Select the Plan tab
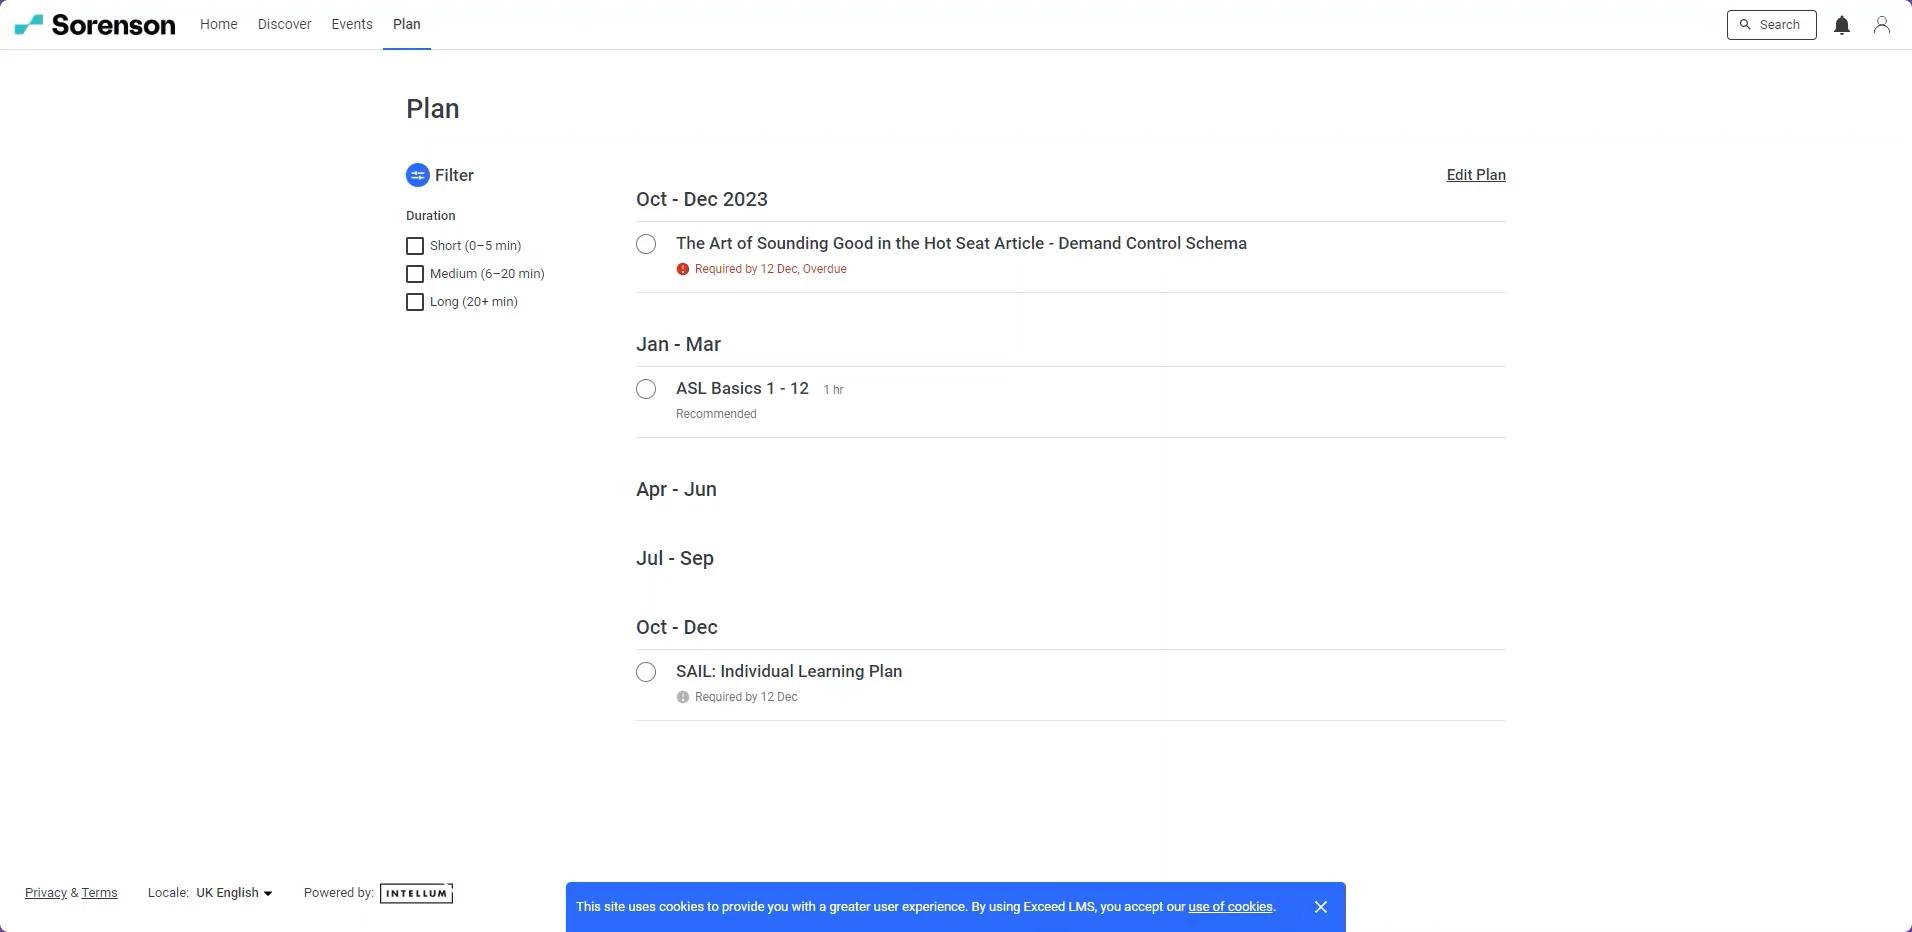The height and width of the screenshot is (932, 1912). point(407,24)
